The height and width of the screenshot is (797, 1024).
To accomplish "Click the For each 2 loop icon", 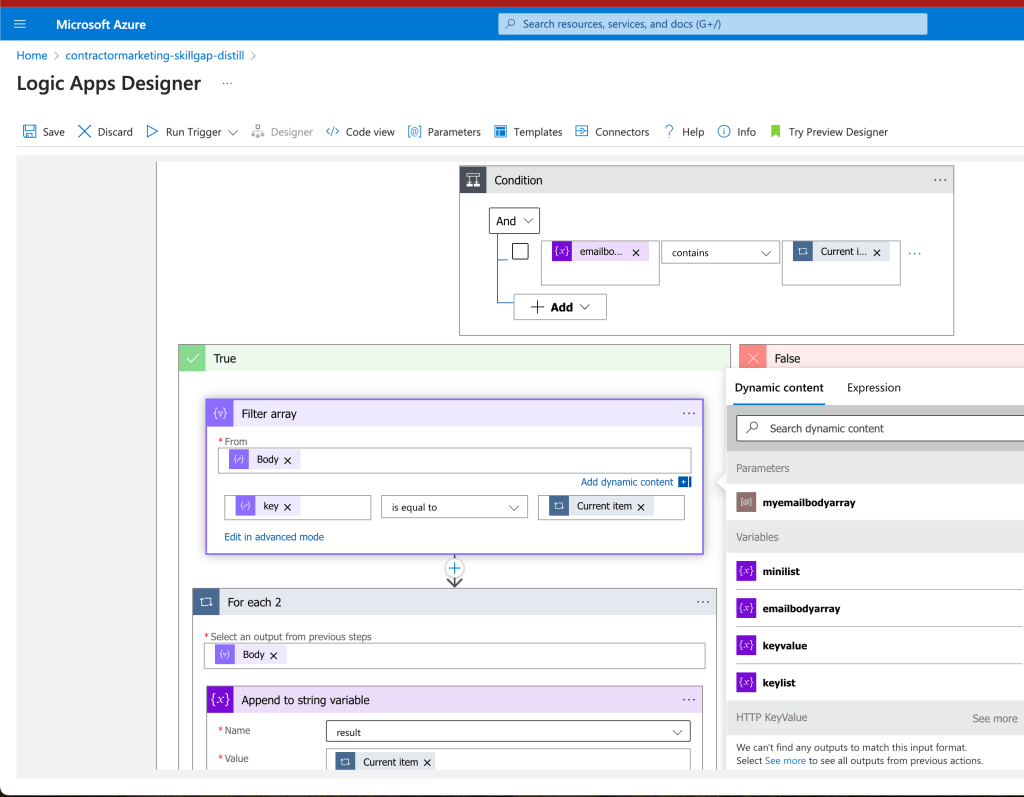I will pos(206,602).
